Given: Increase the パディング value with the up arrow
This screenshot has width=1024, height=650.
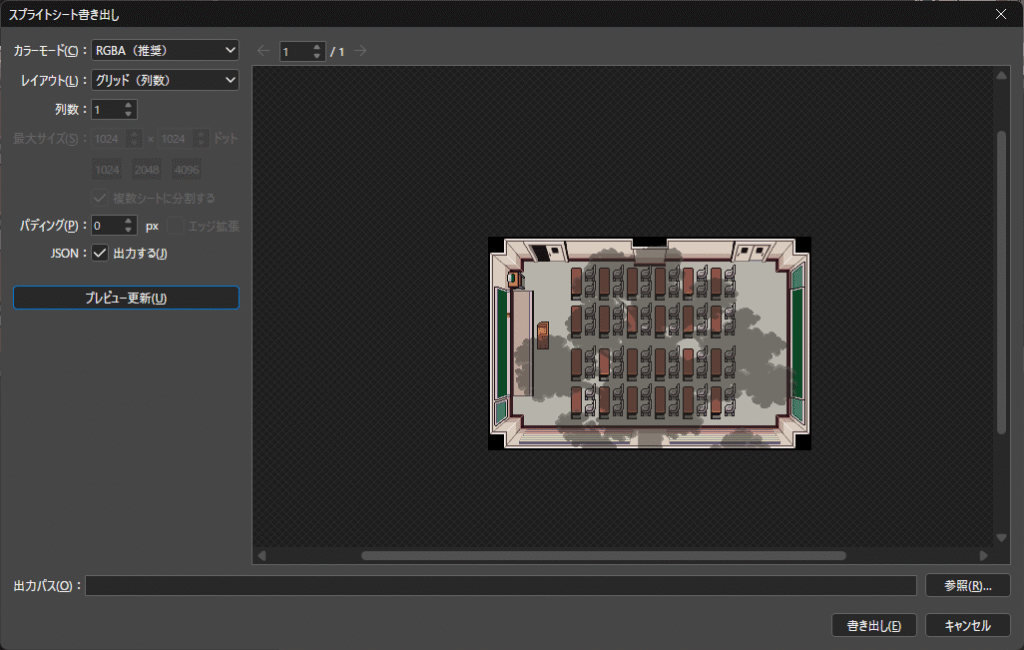Looking at the screenshot, I should pyautogui.click(x=129, y=221).
